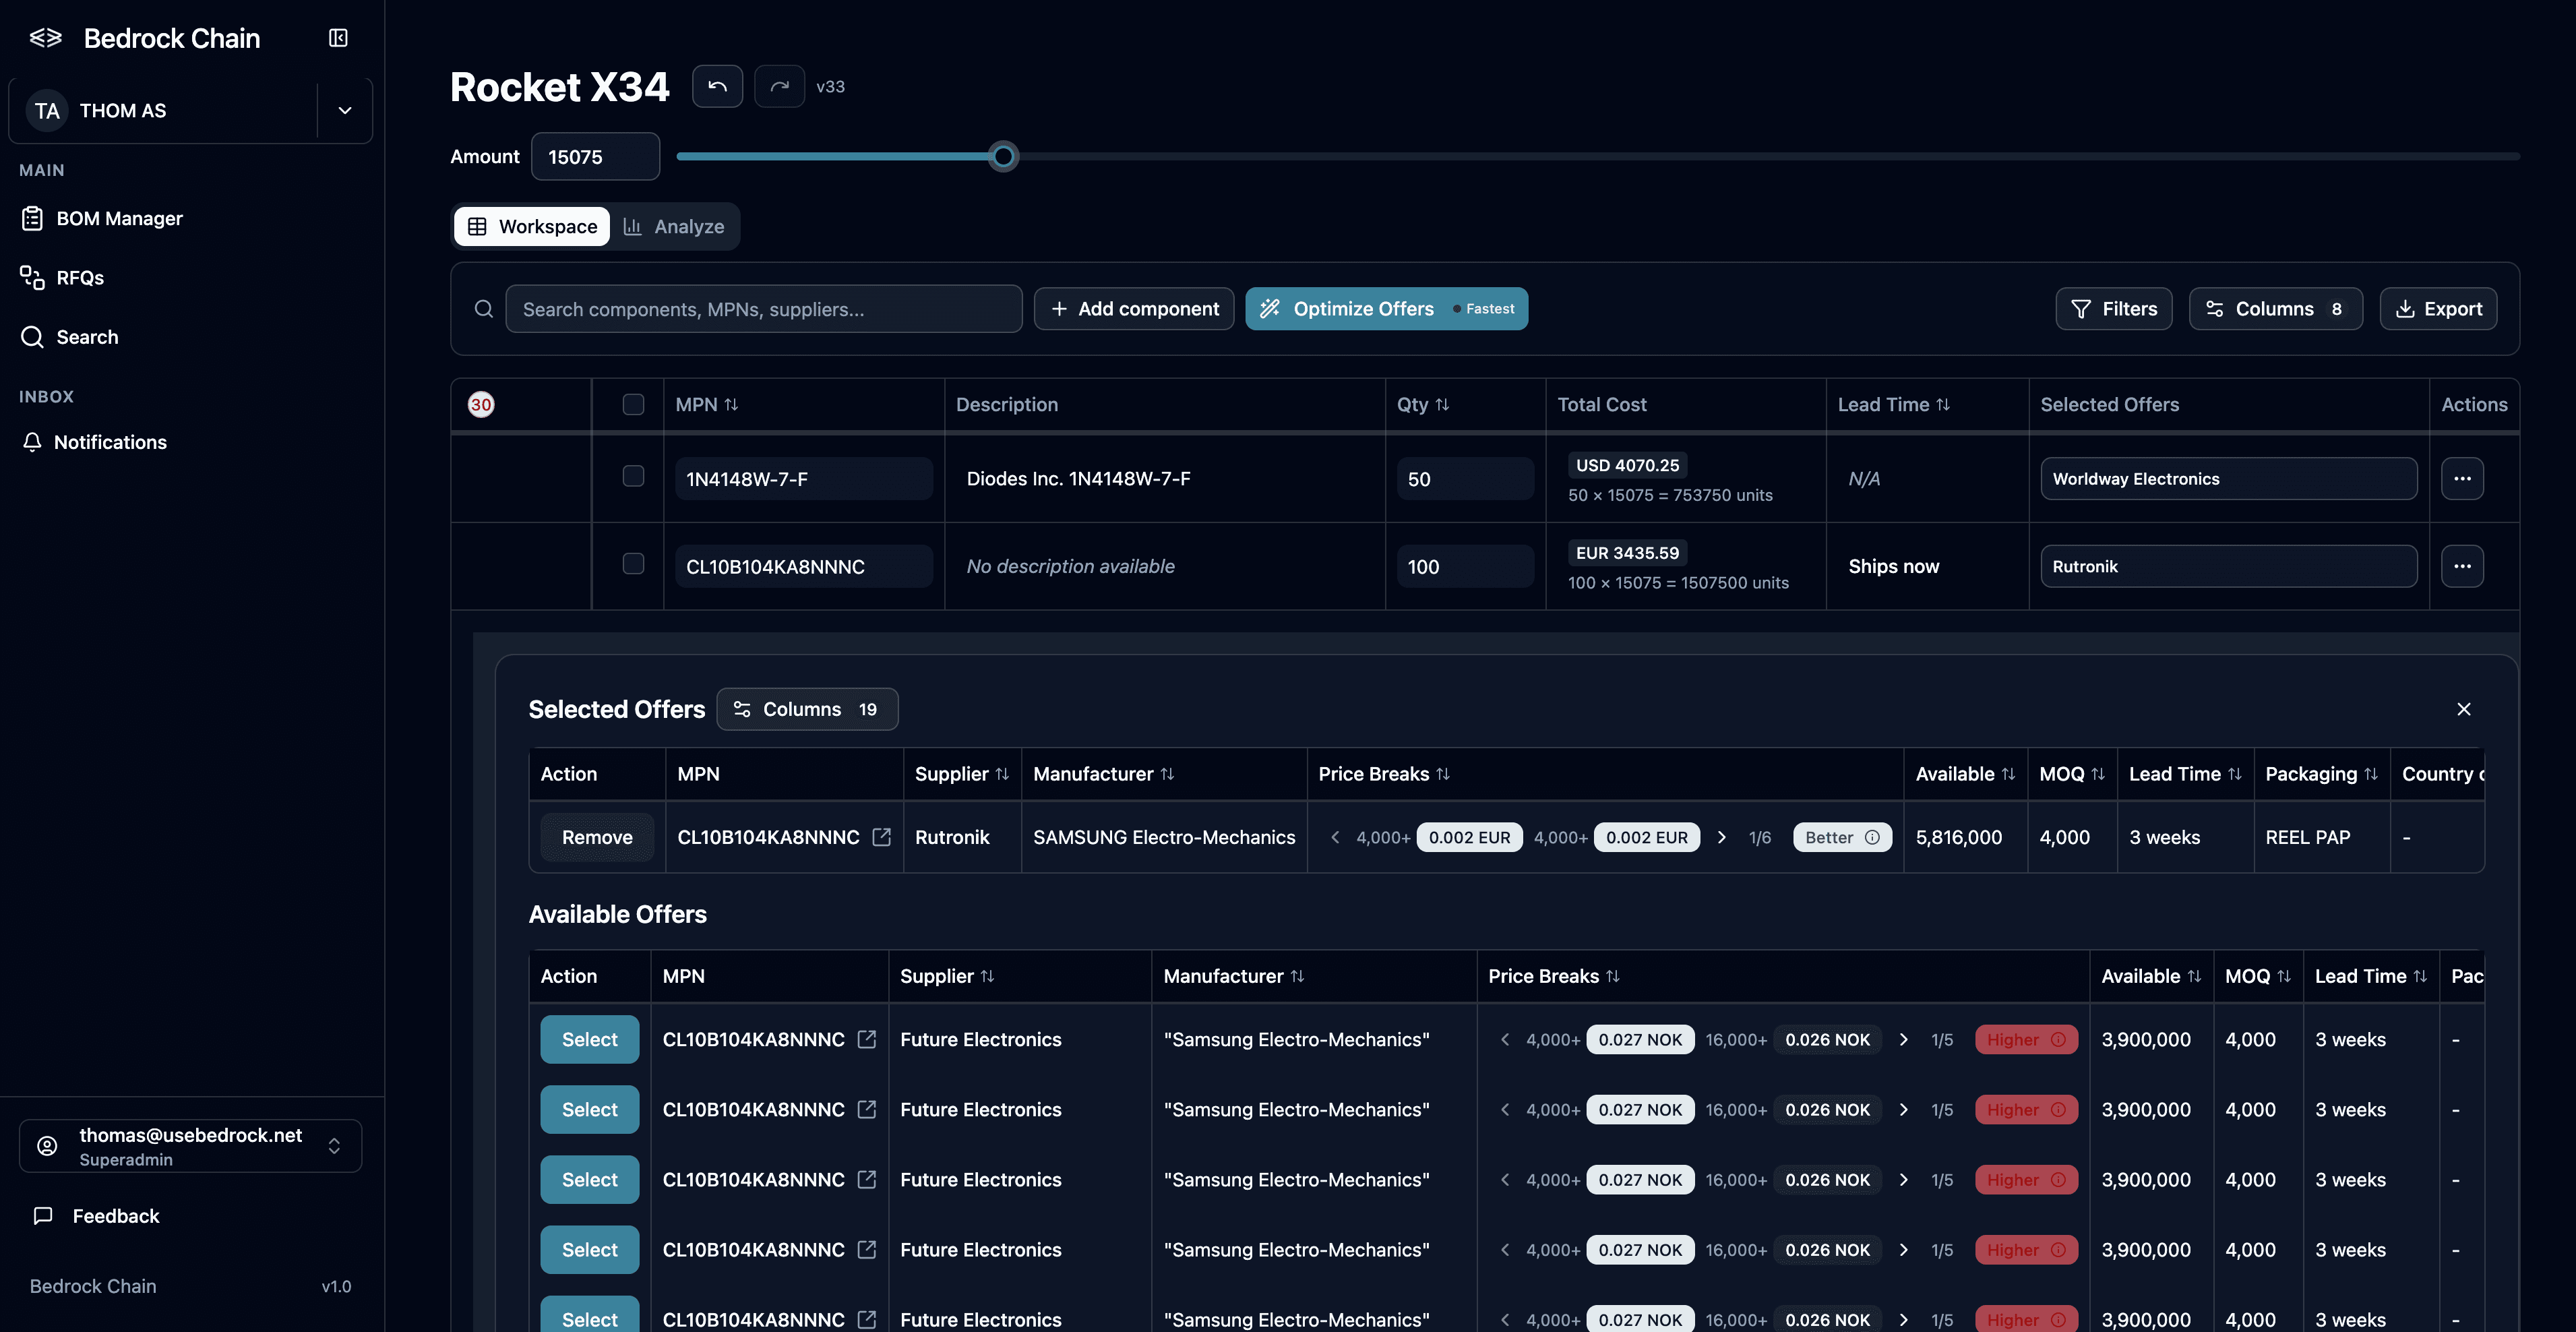The width and height of the screenshot is (2576, 1332).
Task: Switch to the Analyze tab
Action: tap(675, 226)
